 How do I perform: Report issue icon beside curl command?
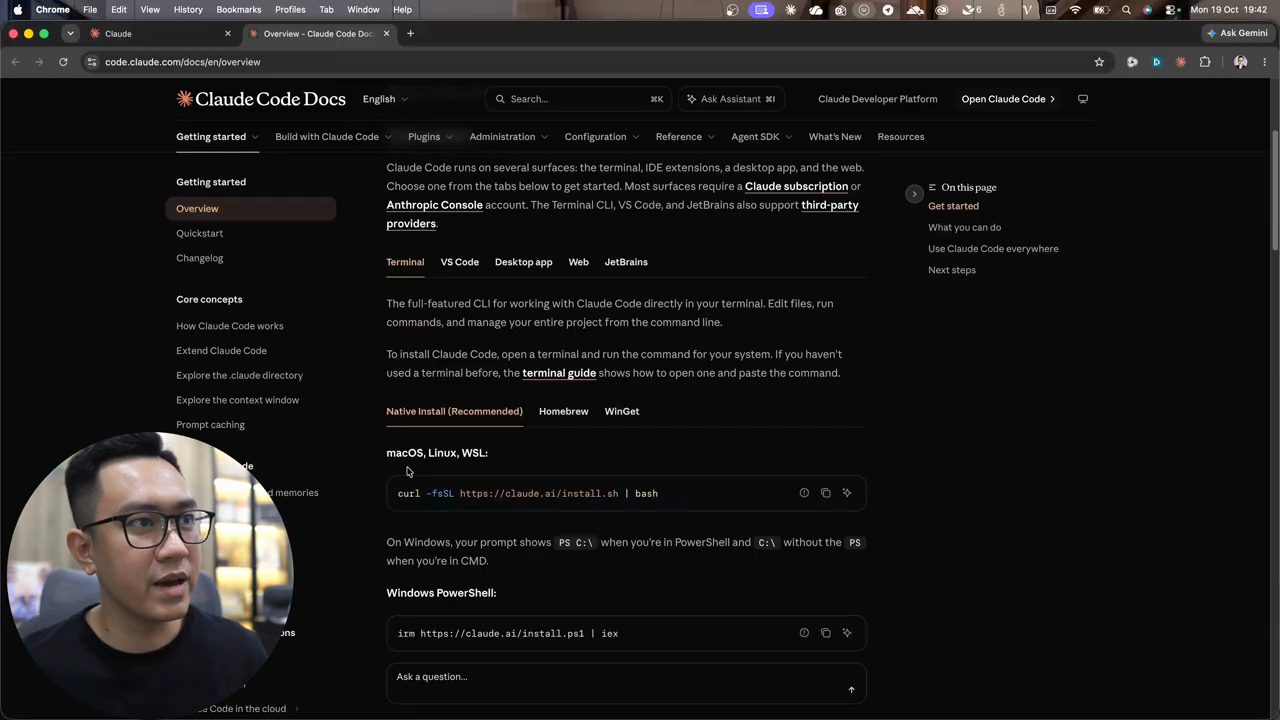(804, 493)
